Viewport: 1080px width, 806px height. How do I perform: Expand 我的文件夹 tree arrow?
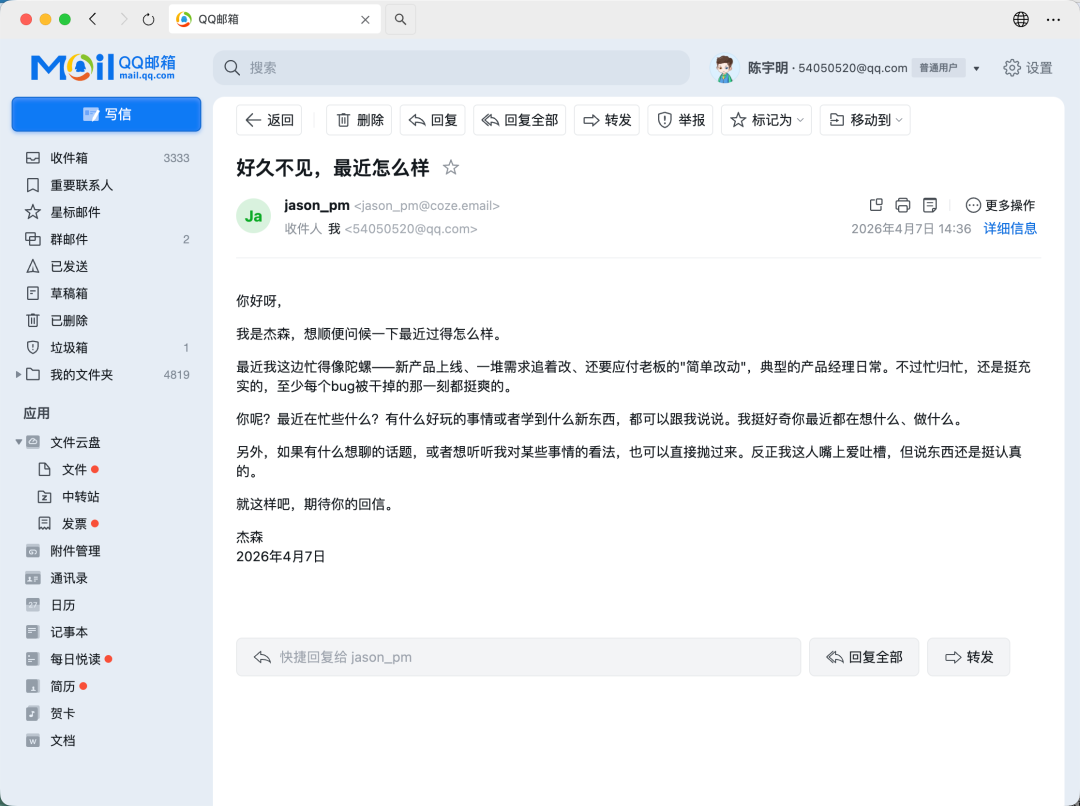18,375
